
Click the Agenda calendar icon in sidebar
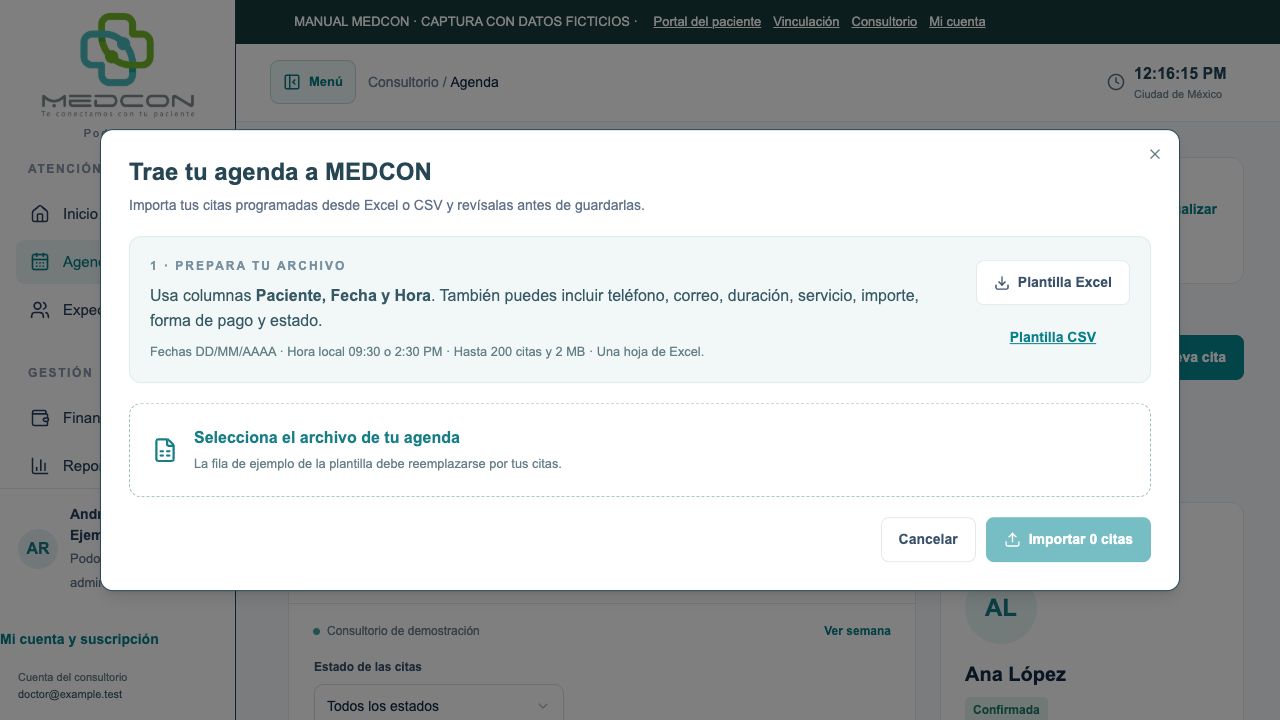[40, 262]
